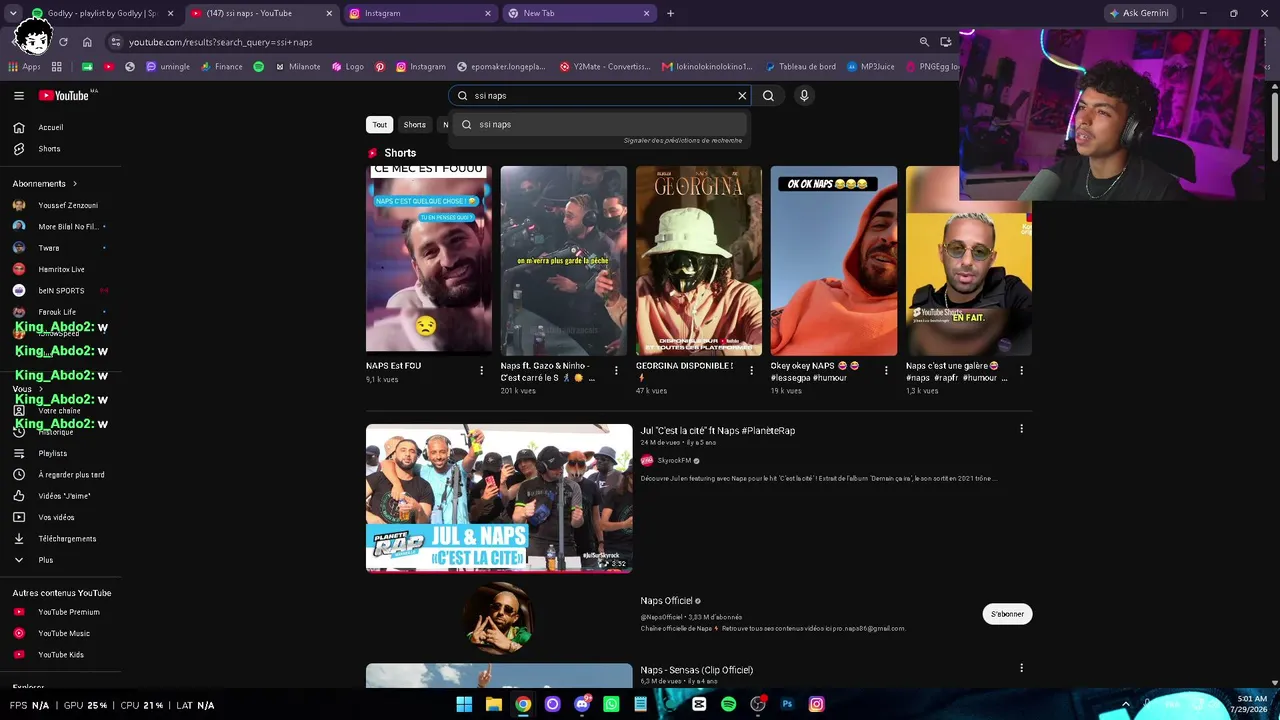Play the 'Naps c'est une galère' short
The height and width of the screenshot is (720, 1280).
969,260
